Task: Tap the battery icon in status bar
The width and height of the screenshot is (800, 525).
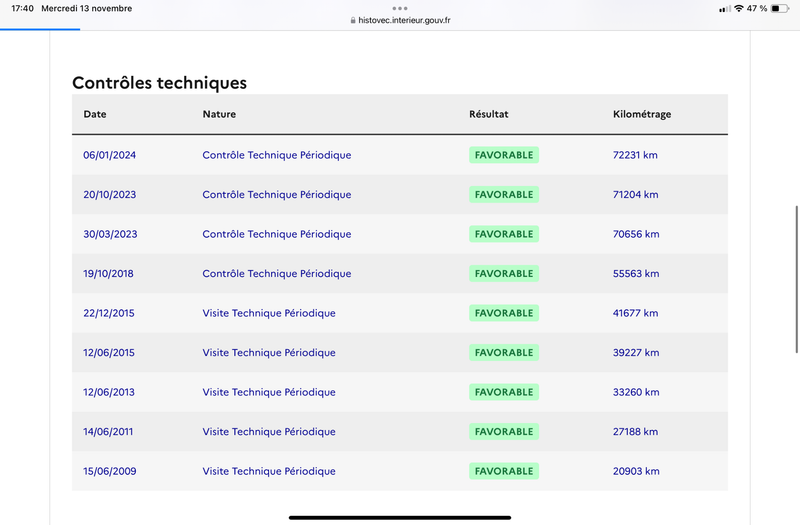Action: coord(780,8)
